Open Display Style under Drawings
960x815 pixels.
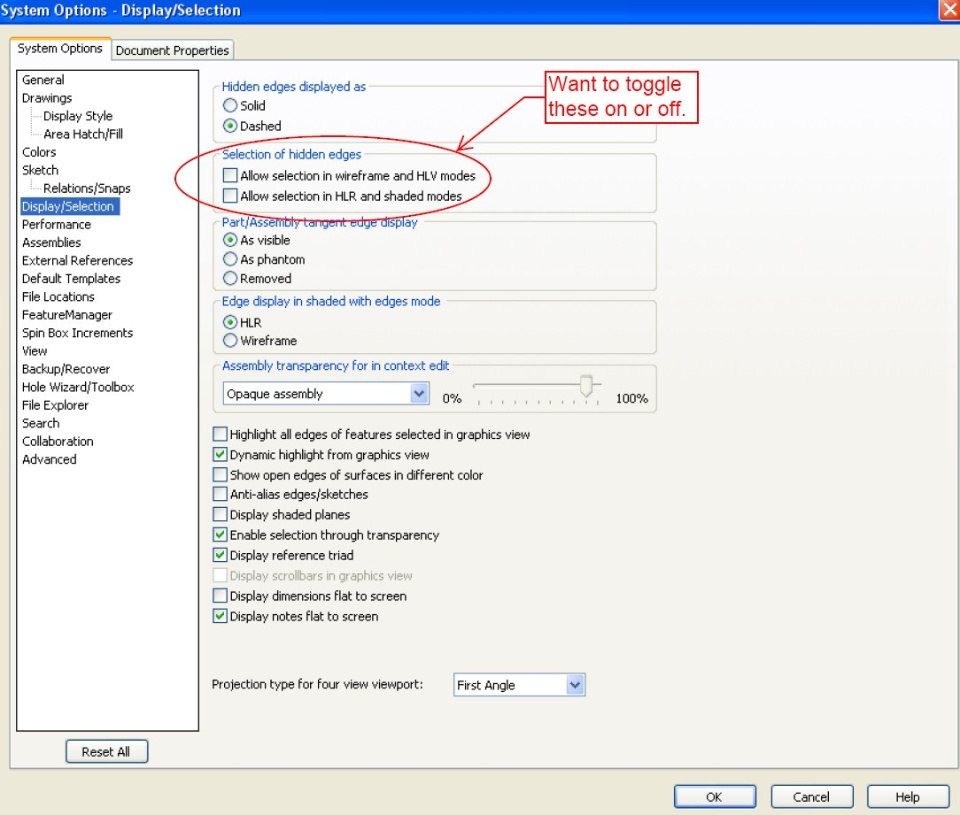pos(78,116)
